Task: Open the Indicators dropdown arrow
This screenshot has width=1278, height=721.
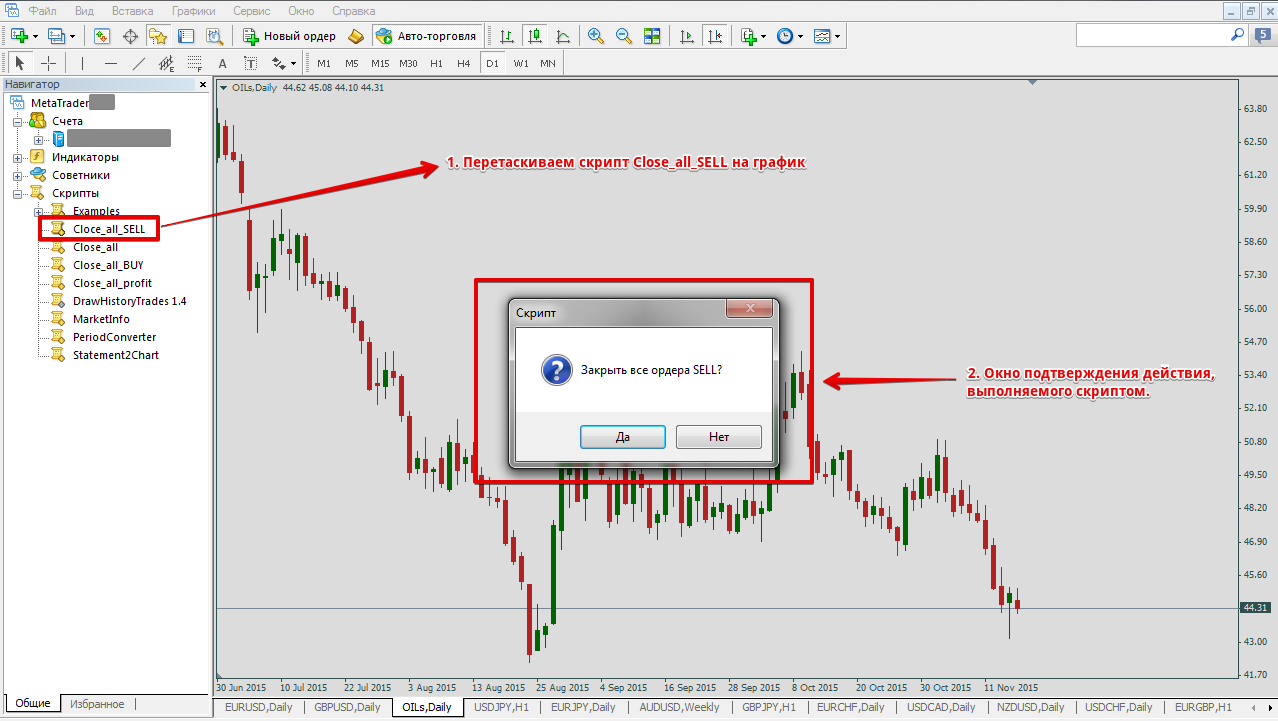Action: pyautogui.click(x=764, y=36)
